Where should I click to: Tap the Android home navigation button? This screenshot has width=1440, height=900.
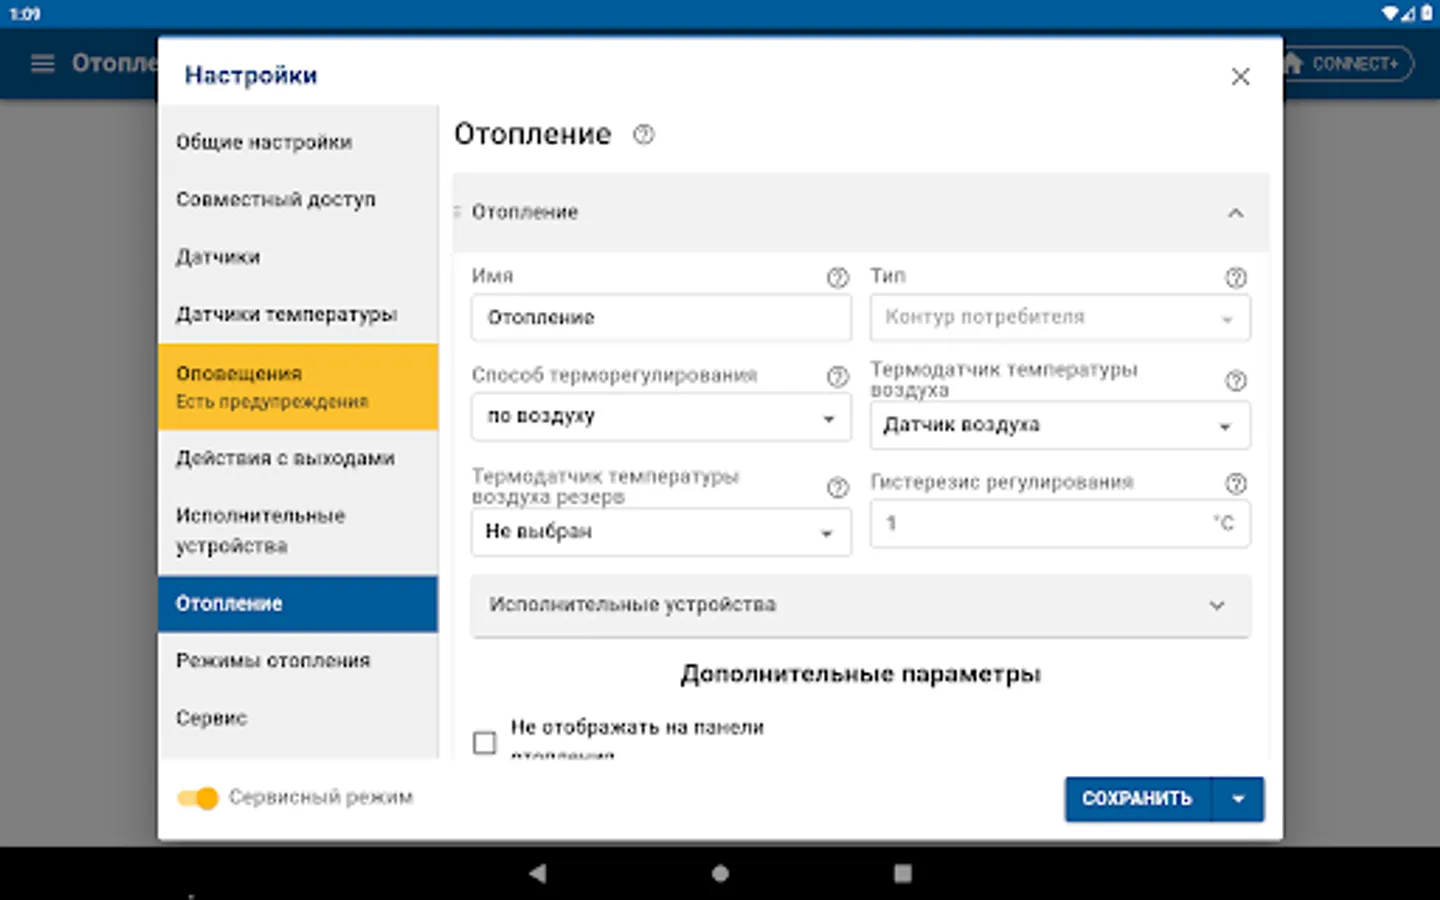click(x=720, y=873)
